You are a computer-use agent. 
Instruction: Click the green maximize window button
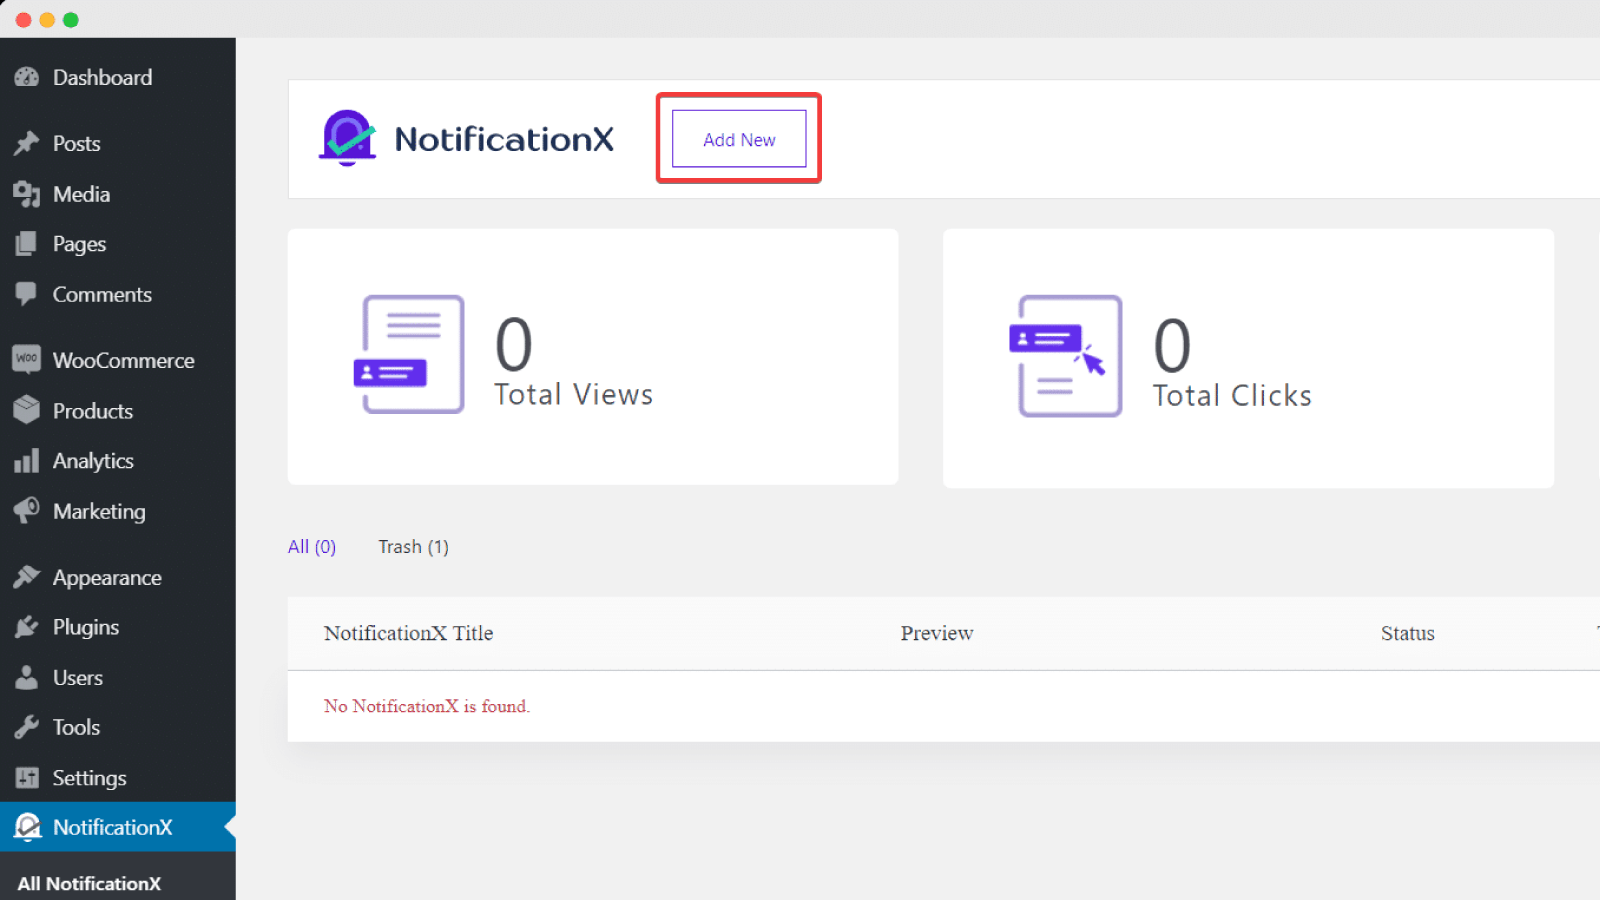(71, 20)
